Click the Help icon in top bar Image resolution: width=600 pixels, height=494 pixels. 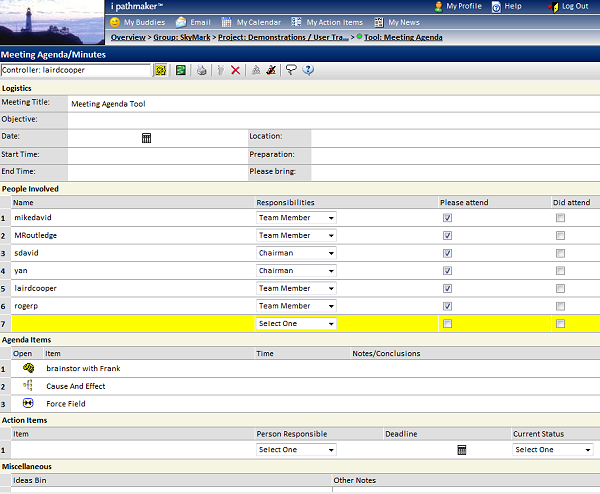pos(496,7)
